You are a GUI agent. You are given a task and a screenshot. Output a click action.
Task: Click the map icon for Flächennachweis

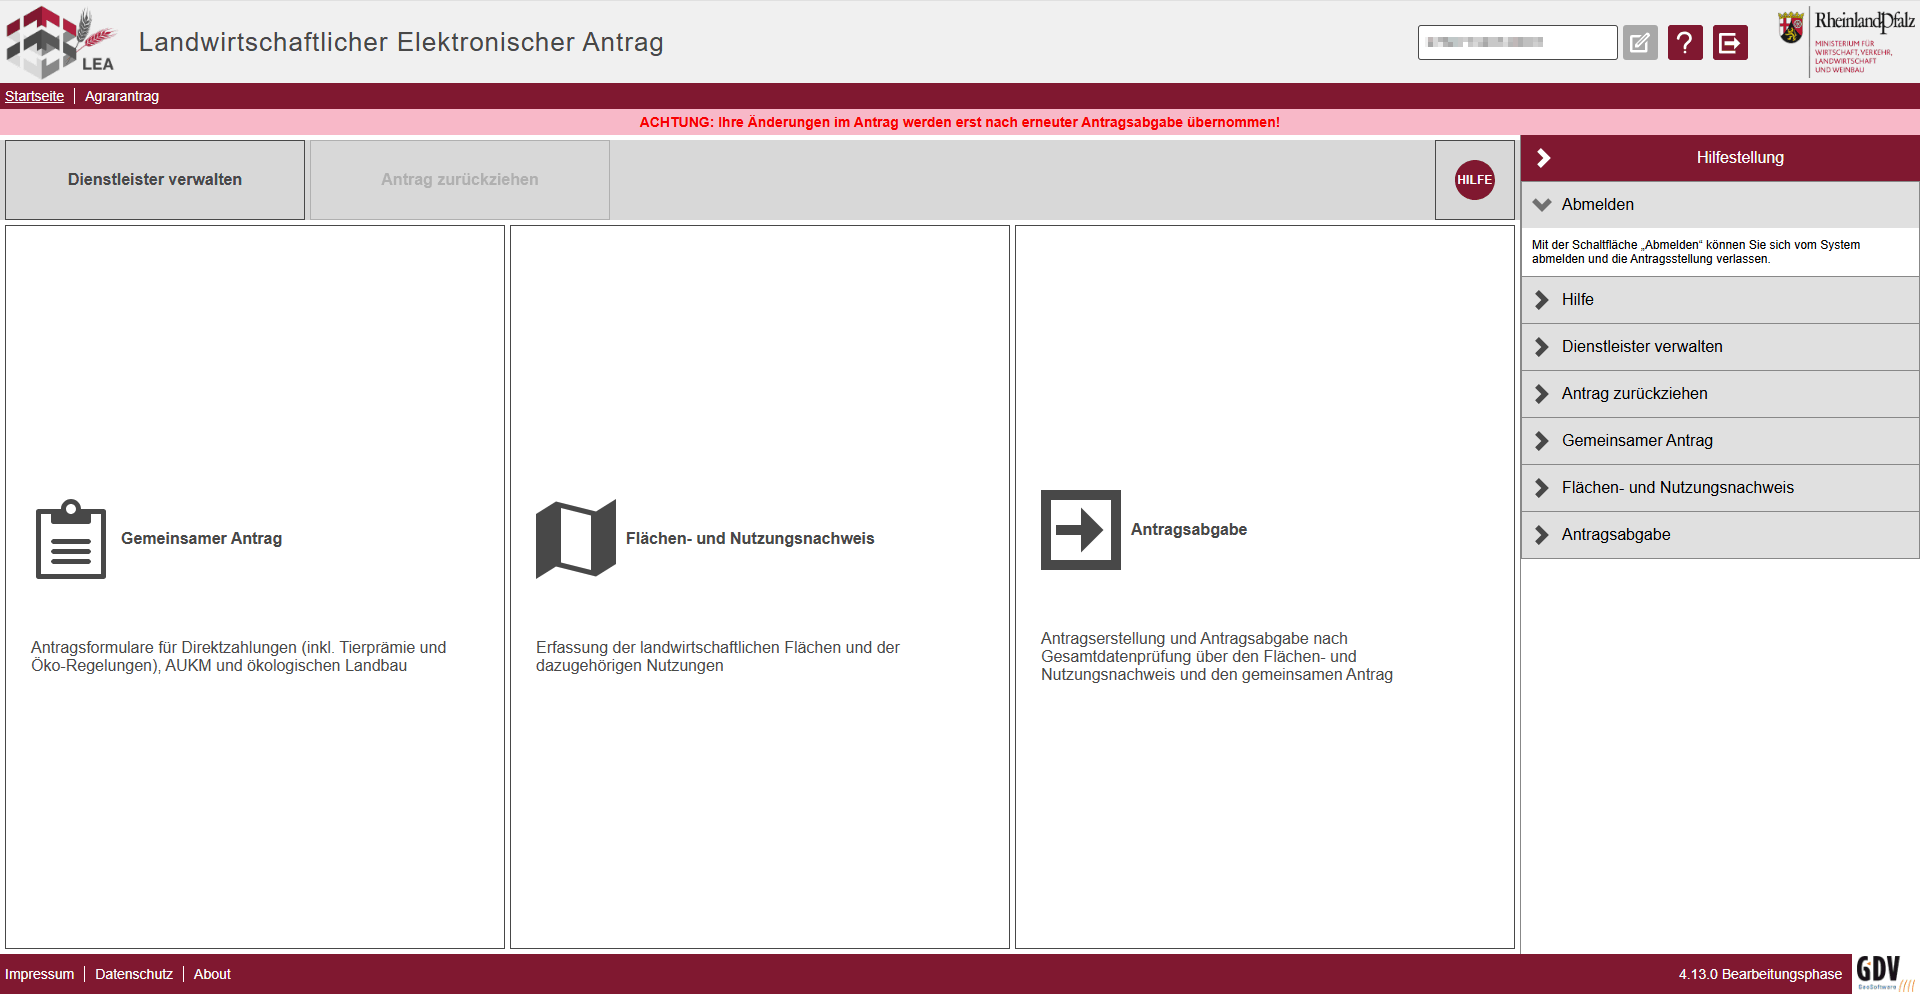[575, 539]
